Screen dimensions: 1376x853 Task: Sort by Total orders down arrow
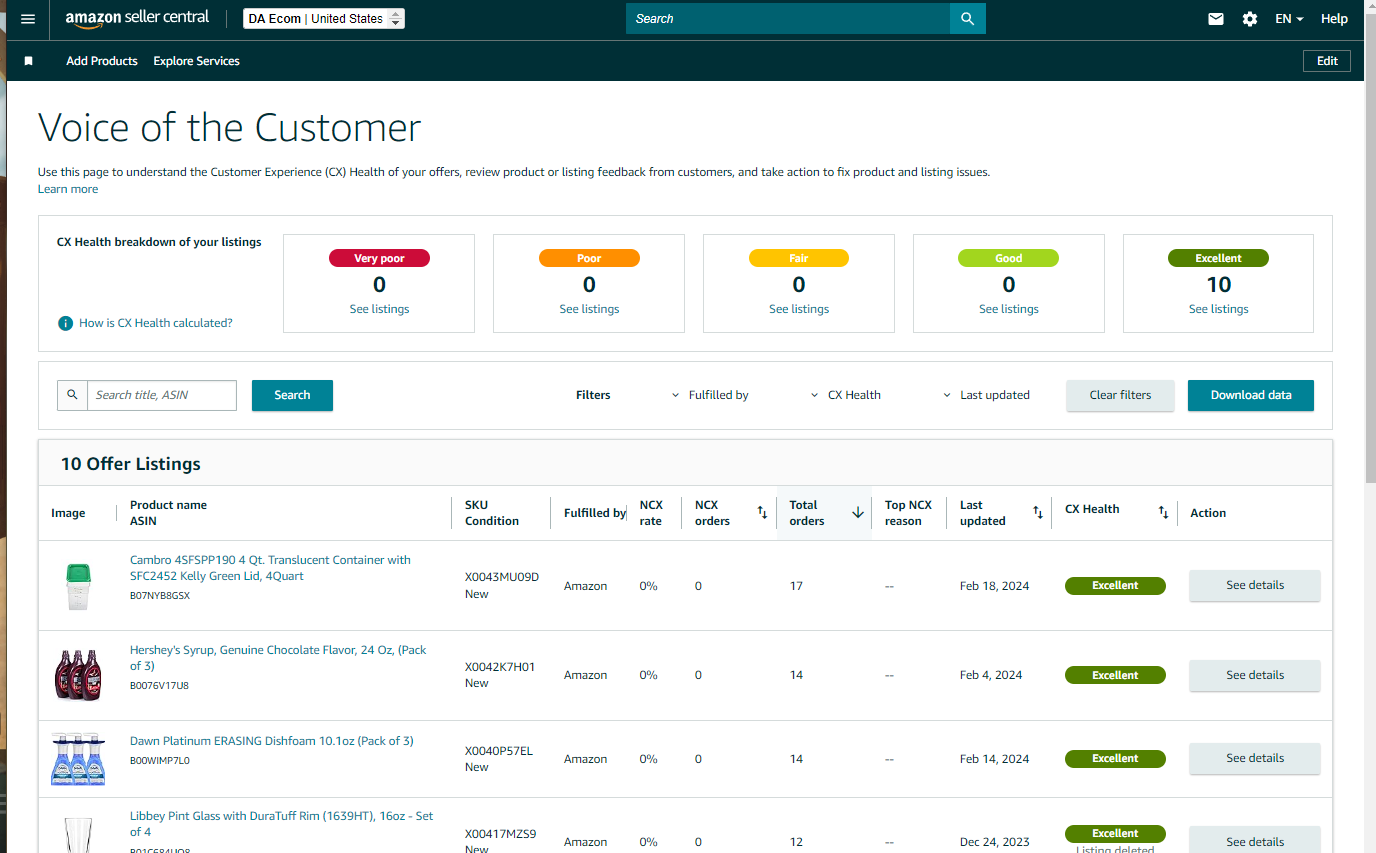pyautogui.click(x=857, y=513)
